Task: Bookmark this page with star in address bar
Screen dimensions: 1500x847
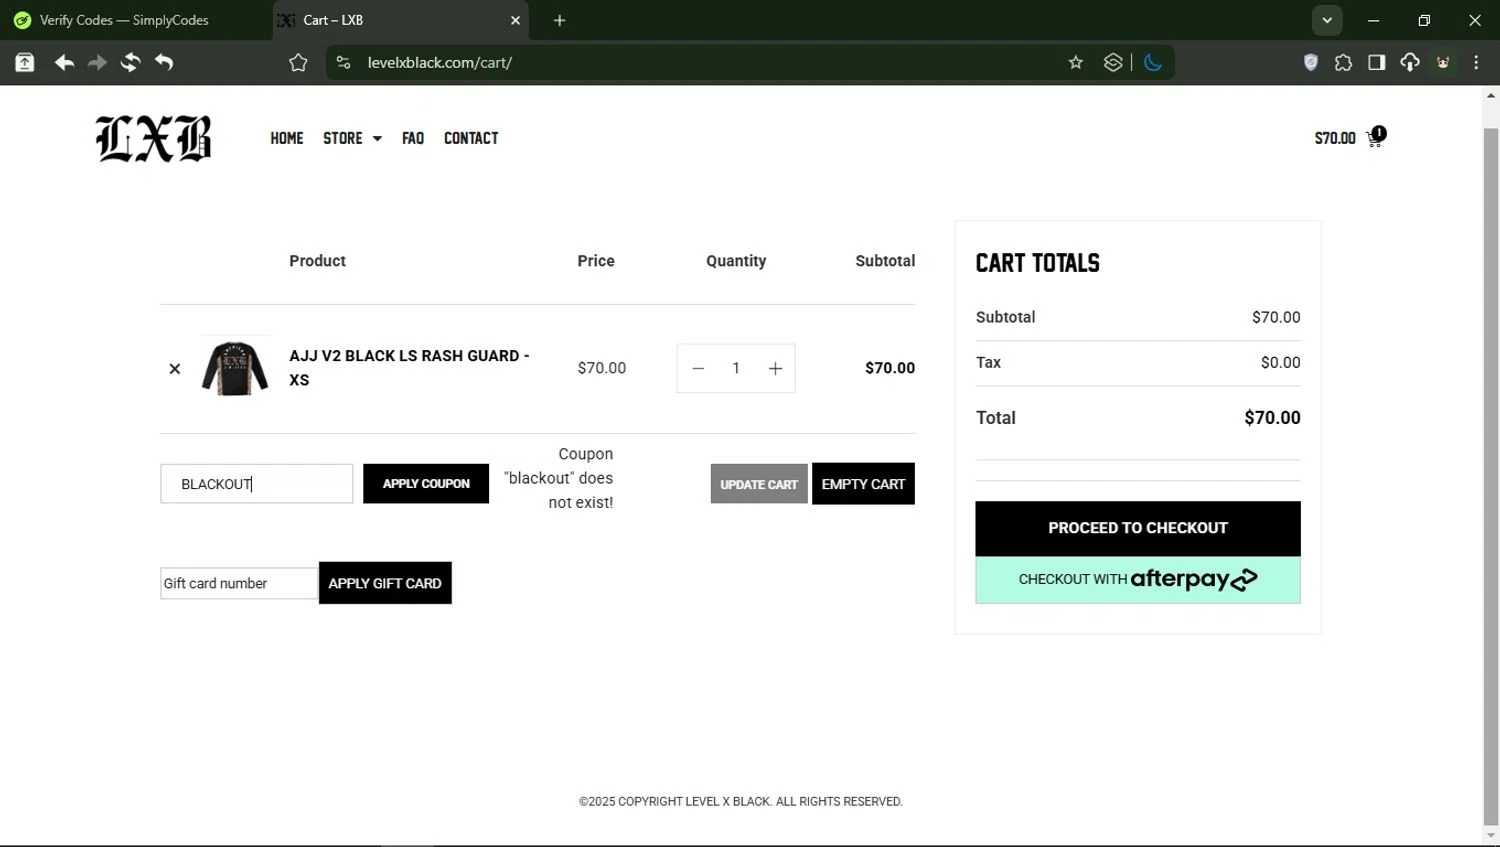Action: click(1076, 63)
